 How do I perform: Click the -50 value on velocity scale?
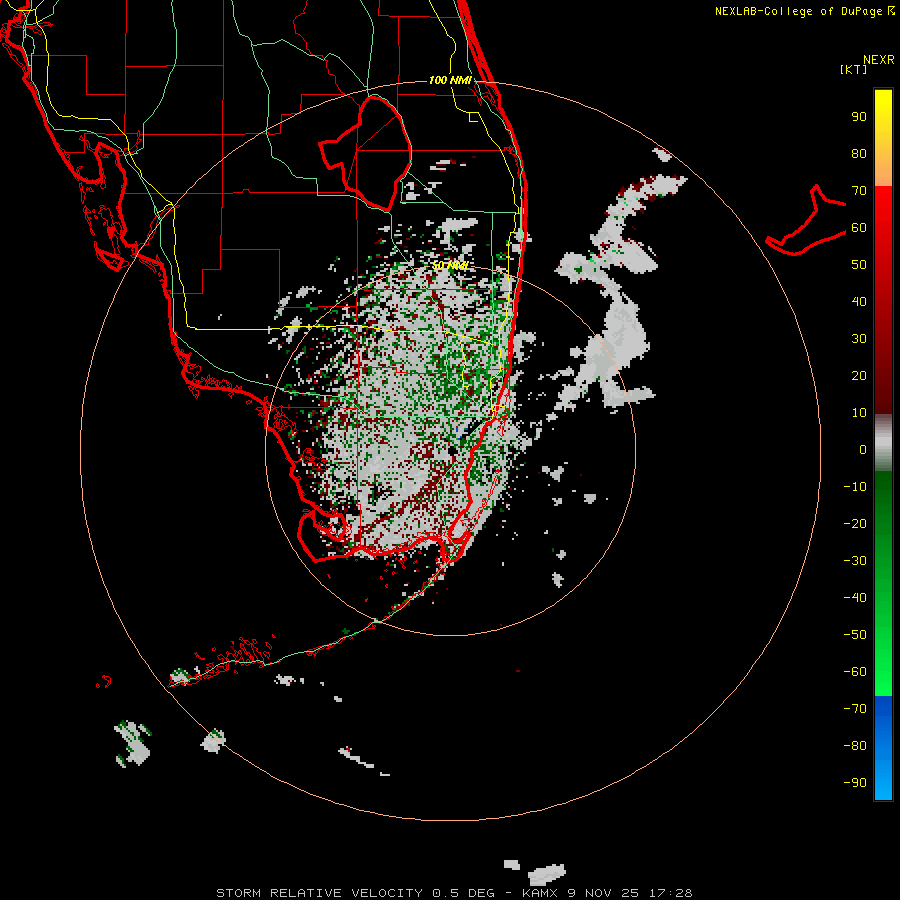855,635
